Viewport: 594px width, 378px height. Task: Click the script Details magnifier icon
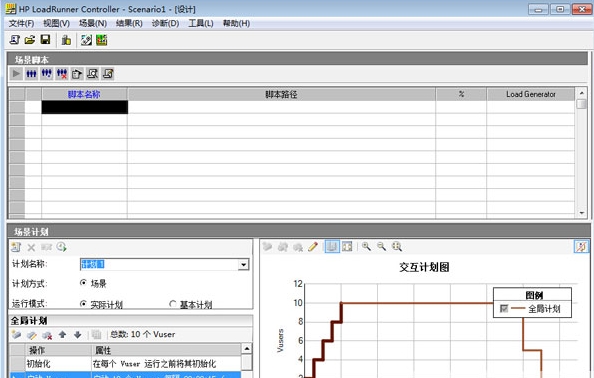[x=92, y=73]
